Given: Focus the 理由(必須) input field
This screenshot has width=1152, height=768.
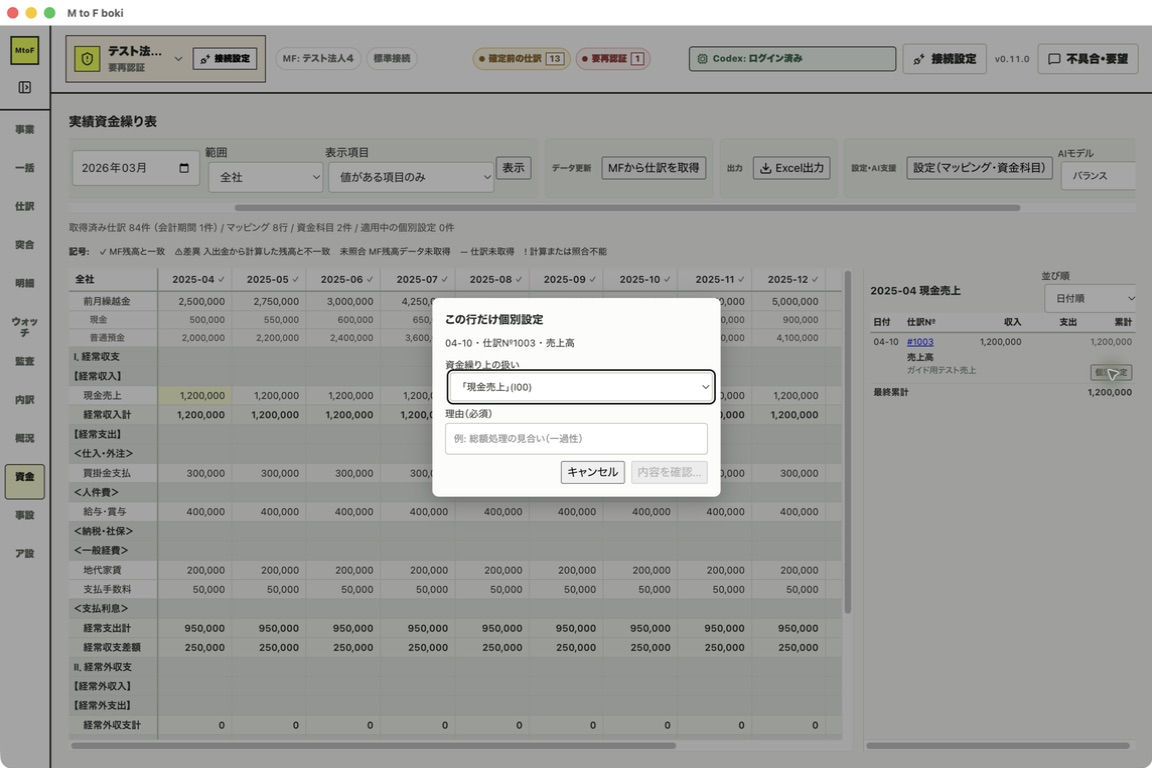Looking at the screenshot, I should point(576,438).
